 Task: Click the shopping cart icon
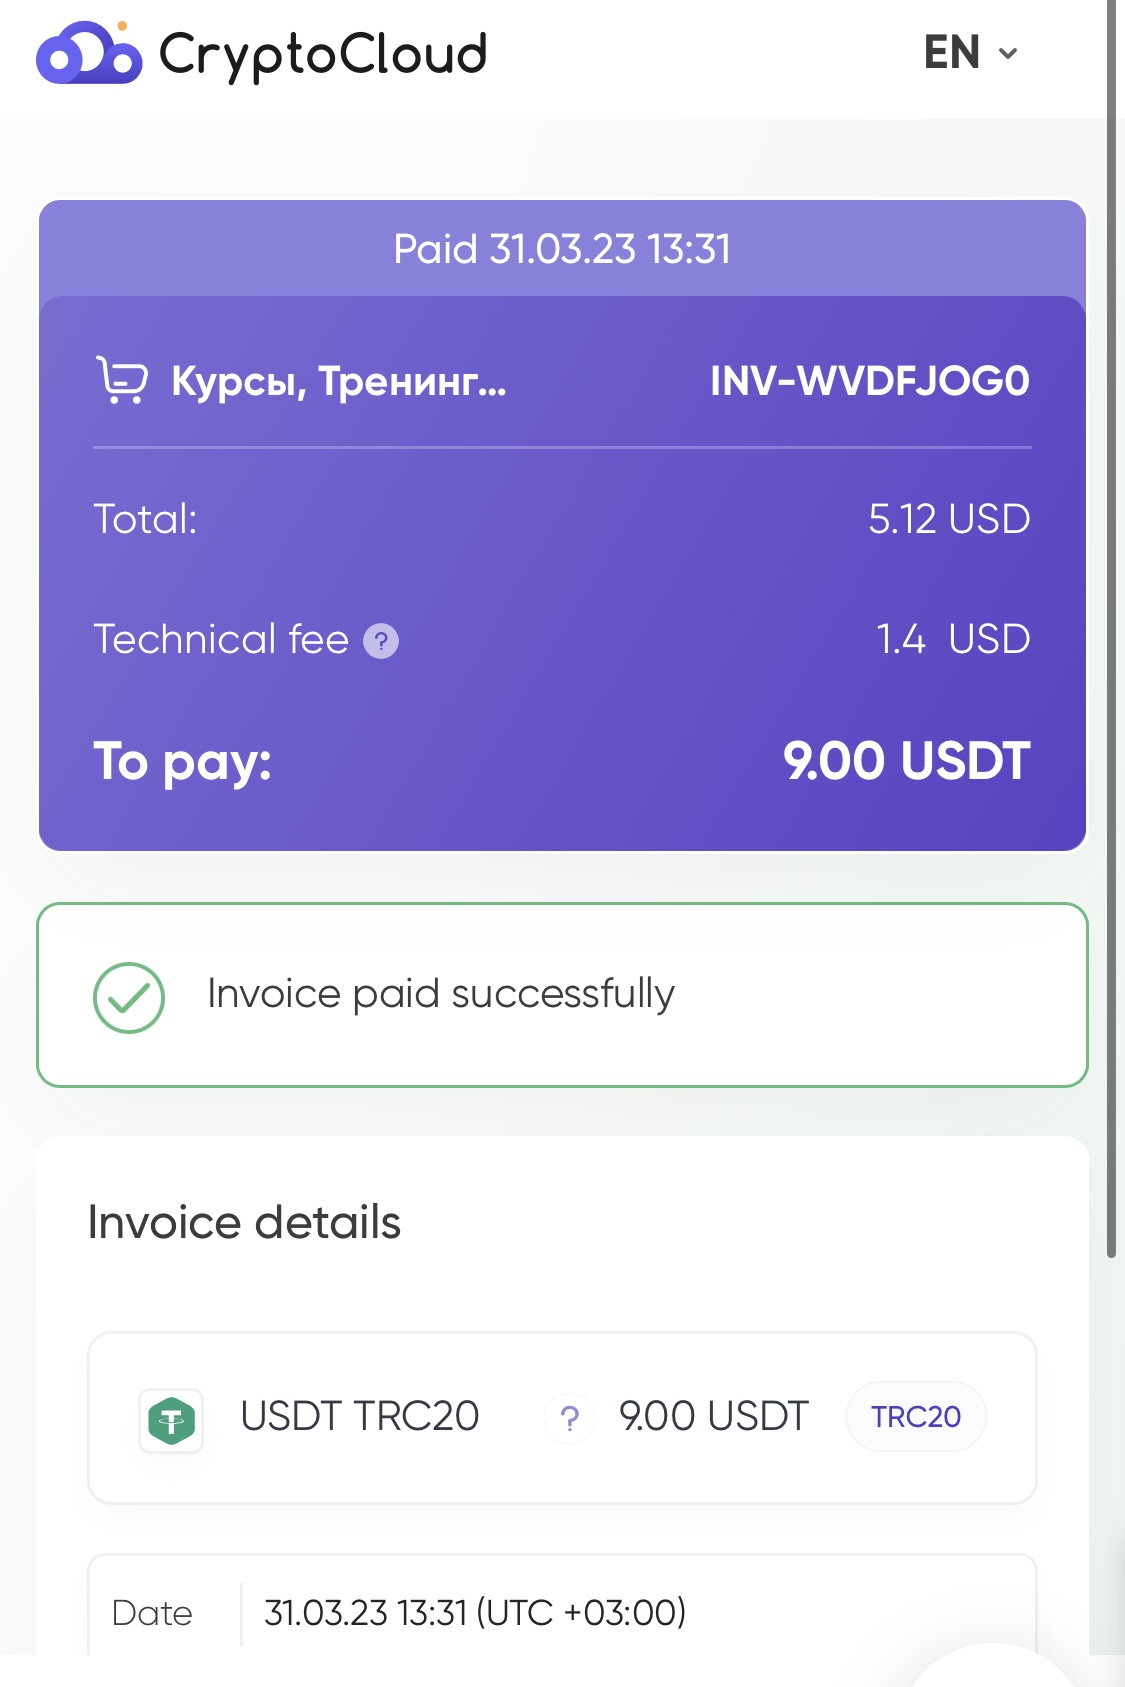tap(122, 380)
